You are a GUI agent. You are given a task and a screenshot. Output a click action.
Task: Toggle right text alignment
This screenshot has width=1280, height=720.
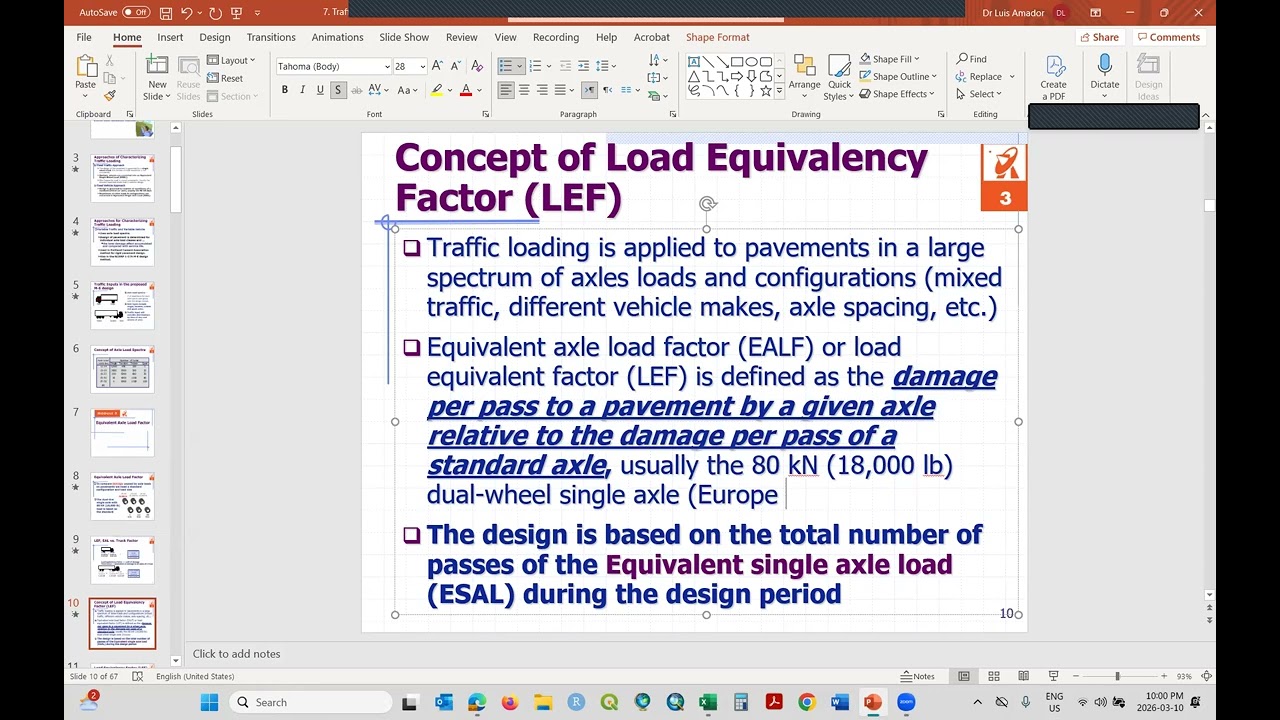[543, 90]
